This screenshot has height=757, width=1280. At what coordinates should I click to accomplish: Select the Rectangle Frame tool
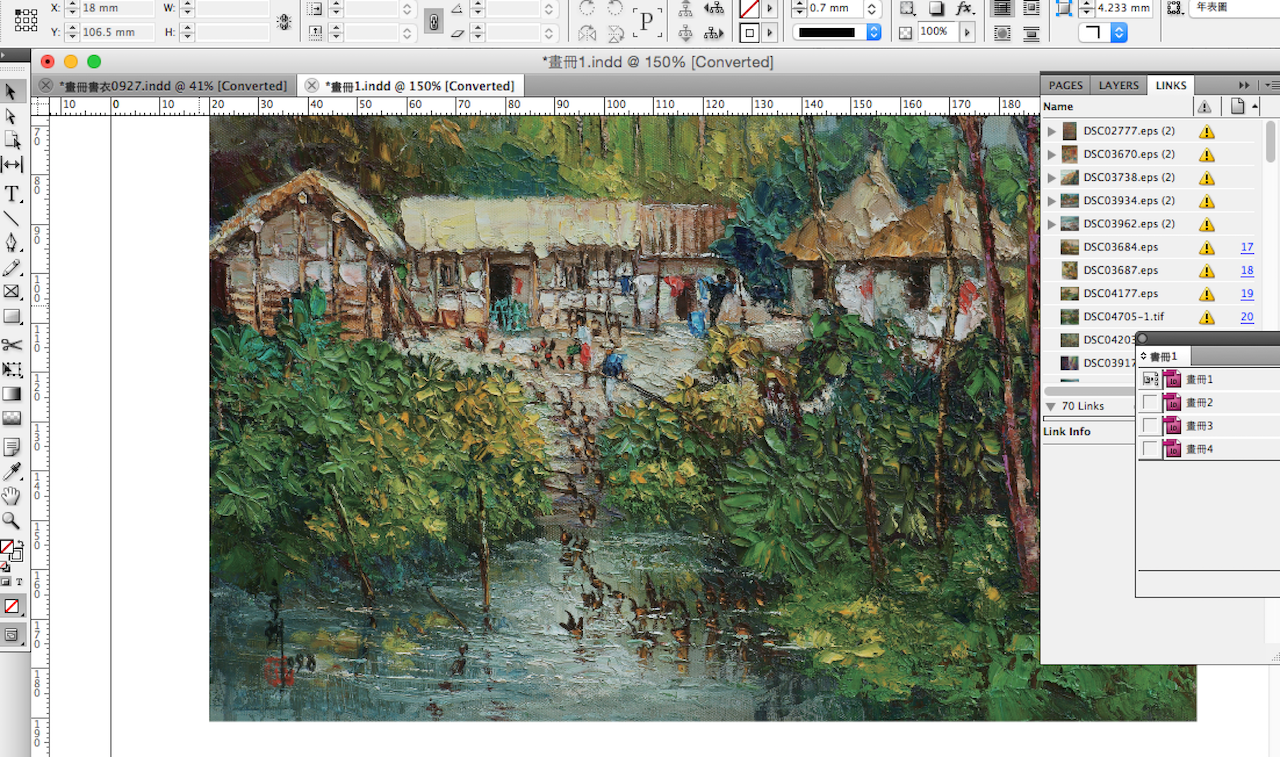pyautogui.click(x=12, y=292)
